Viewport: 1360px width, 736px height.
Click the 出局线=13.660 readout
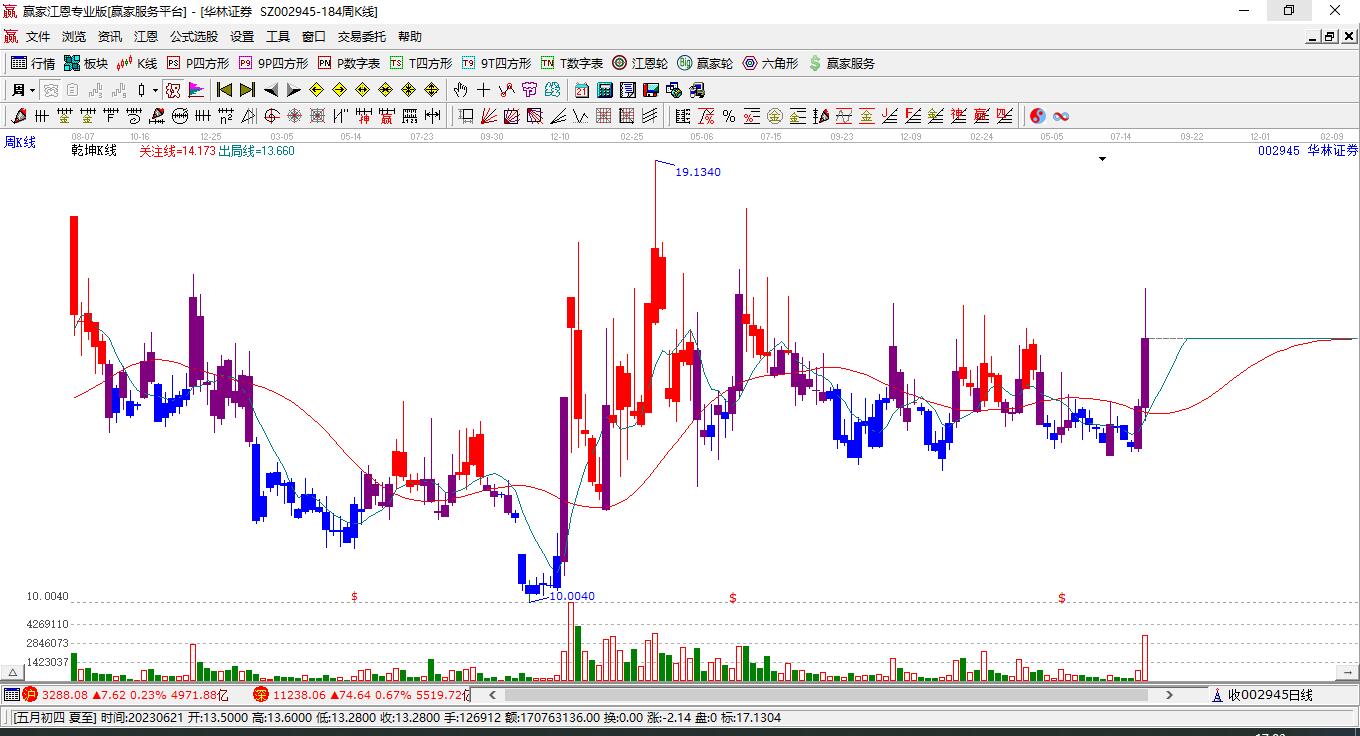(257, 151)
